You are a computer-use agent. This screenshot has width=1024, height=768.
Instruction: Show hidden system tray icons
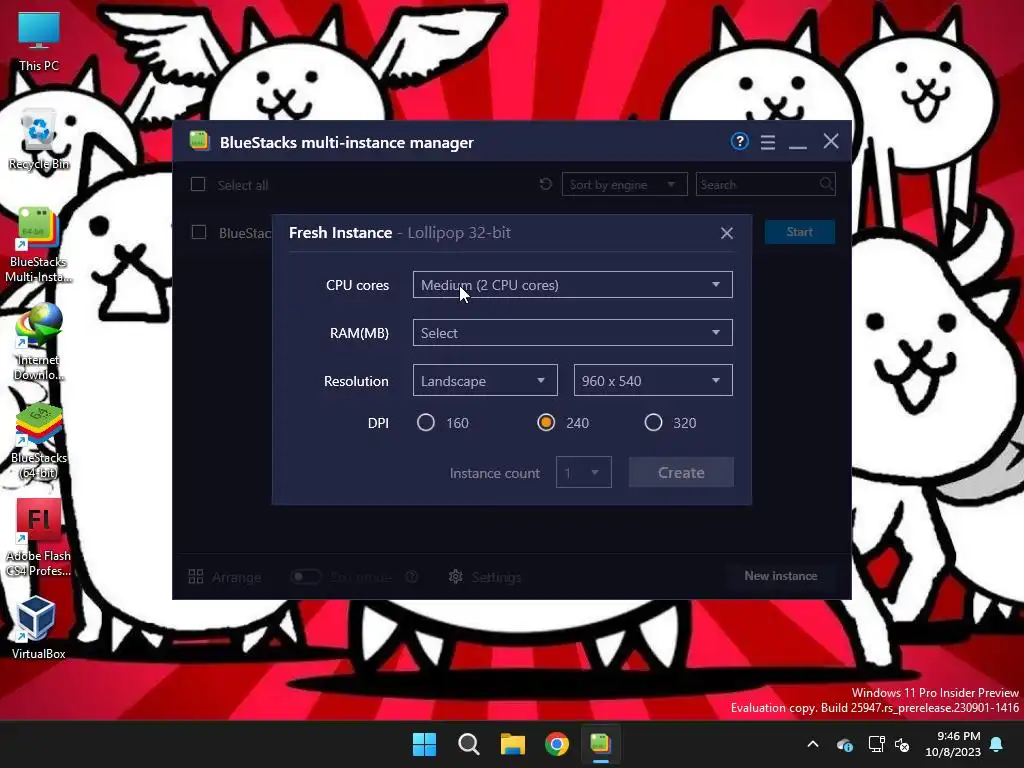coord(813,744)
